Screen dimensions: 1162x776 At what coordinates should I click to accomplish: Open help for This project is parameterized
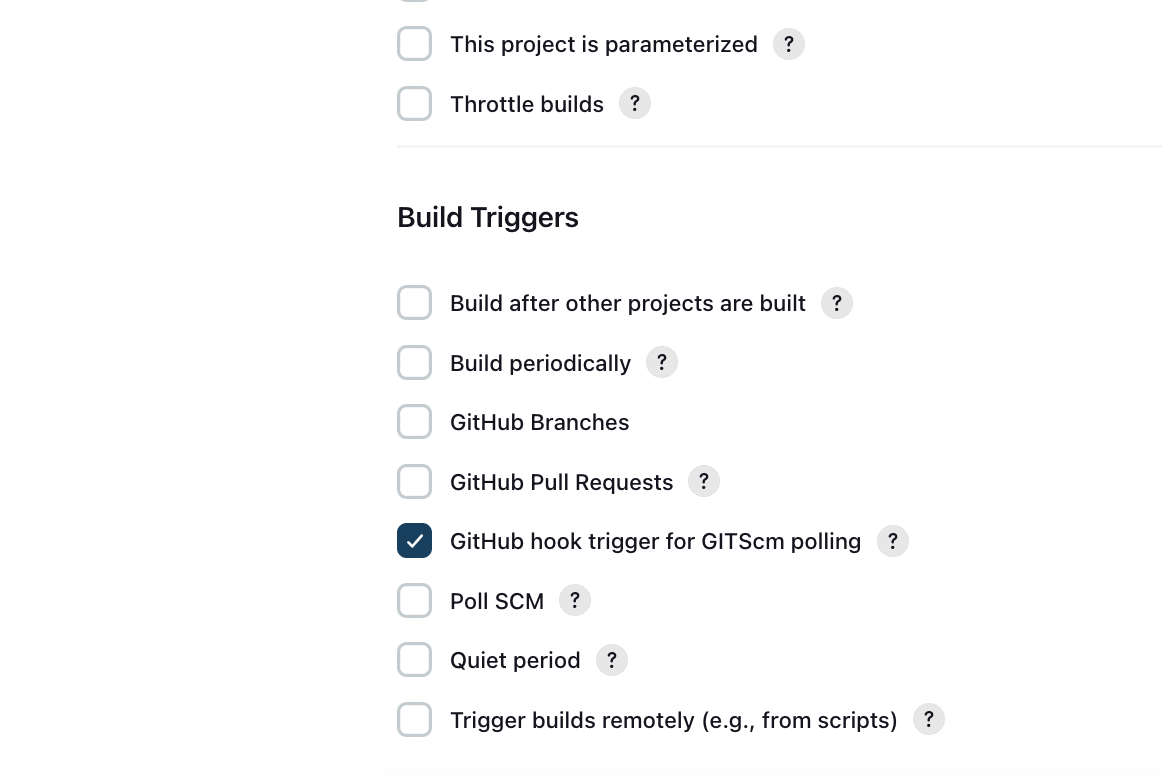point(788,44)
